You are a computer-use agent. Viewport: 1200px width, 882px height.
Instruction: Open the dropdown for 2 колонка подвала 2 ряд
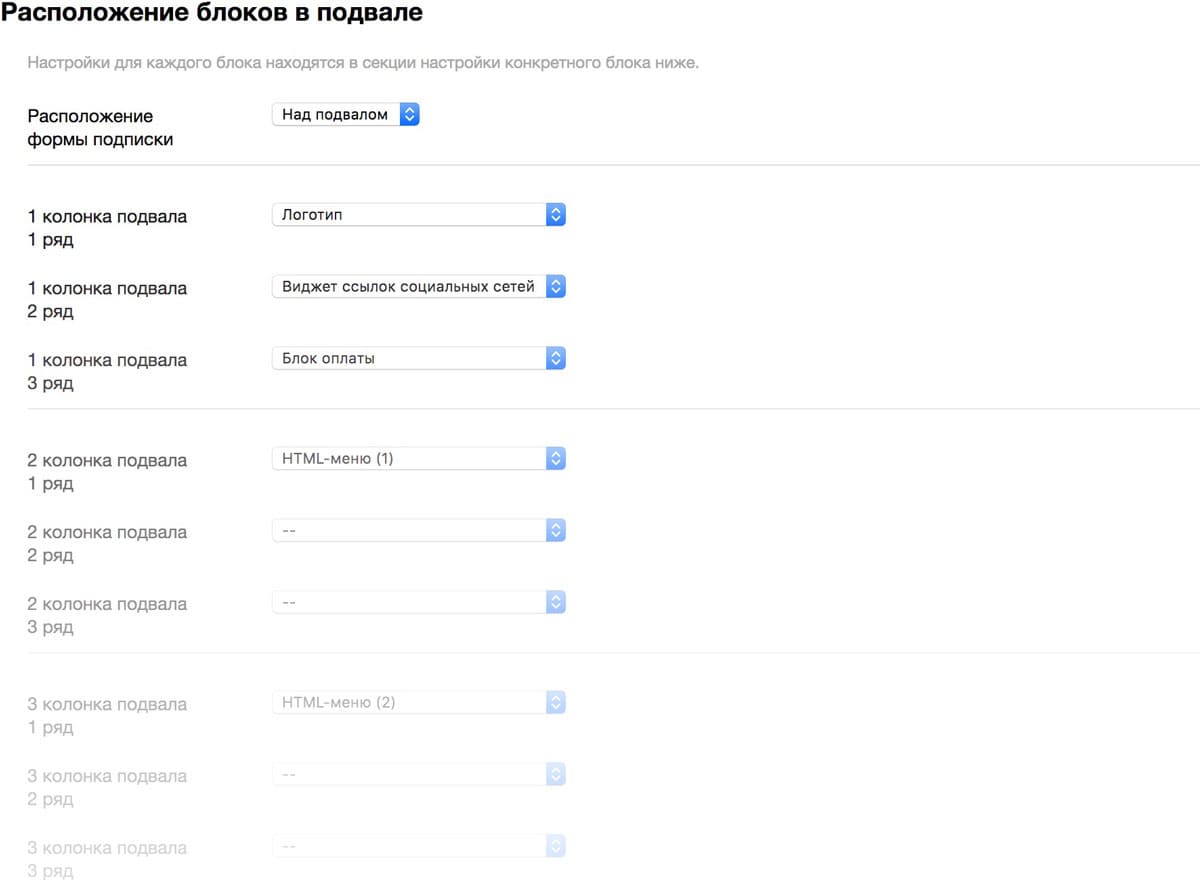point(419,530)
